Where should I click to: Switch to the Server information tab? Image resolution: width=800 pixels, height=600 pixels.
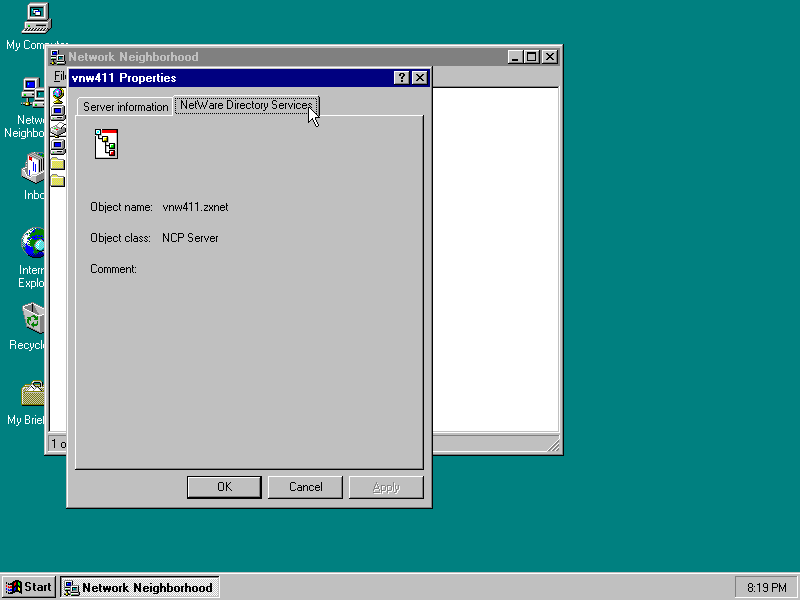click(125, 107)
